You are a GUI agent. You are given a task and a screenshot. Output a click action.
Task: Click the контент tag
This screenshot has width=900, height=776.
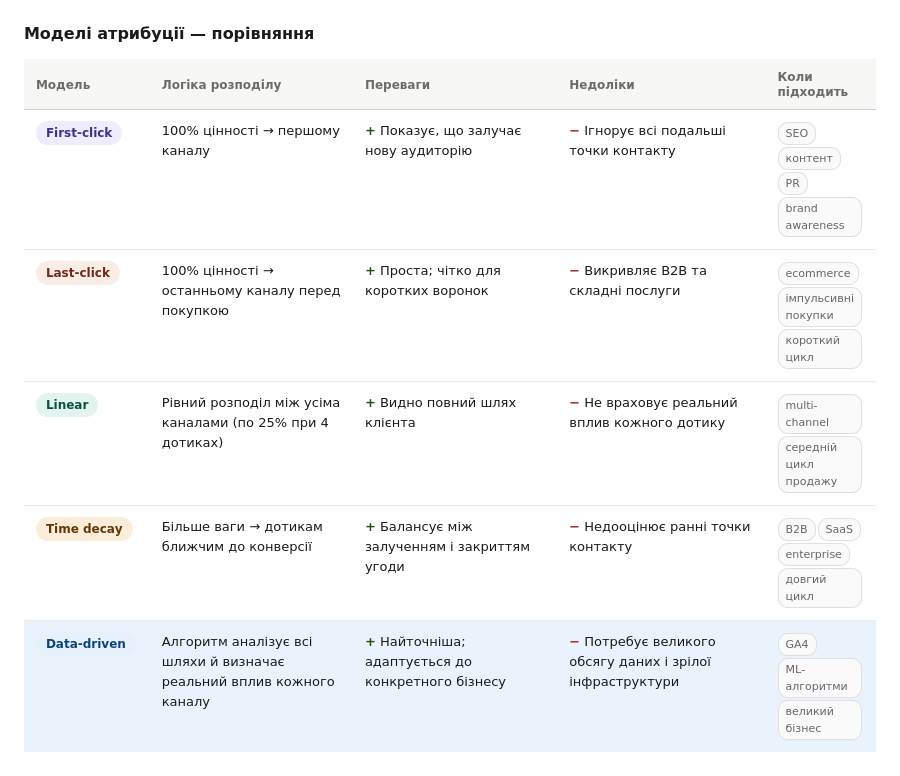809,158
